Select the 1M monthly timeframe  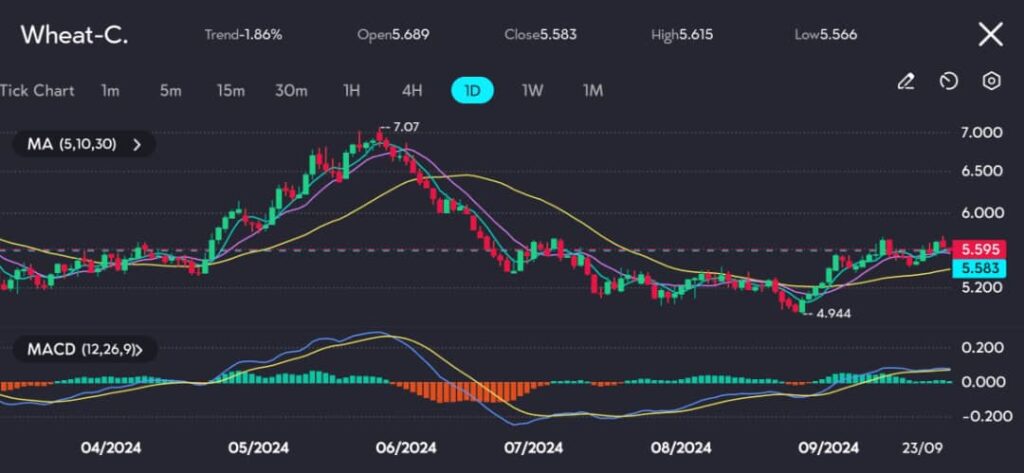(x=593, y=90)
